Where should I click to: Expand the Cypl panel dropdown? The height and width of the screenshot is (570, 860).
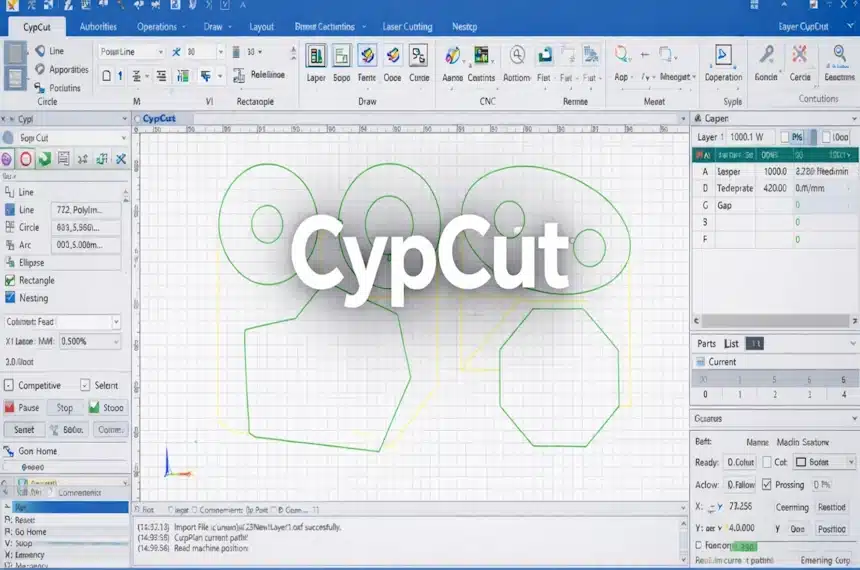(125, 118)
